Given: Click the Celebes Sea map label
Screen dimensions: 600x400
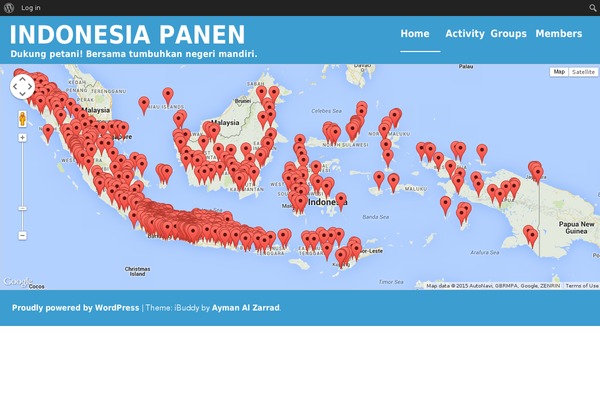Looking at the screenshot, I should tap(326, 111).
